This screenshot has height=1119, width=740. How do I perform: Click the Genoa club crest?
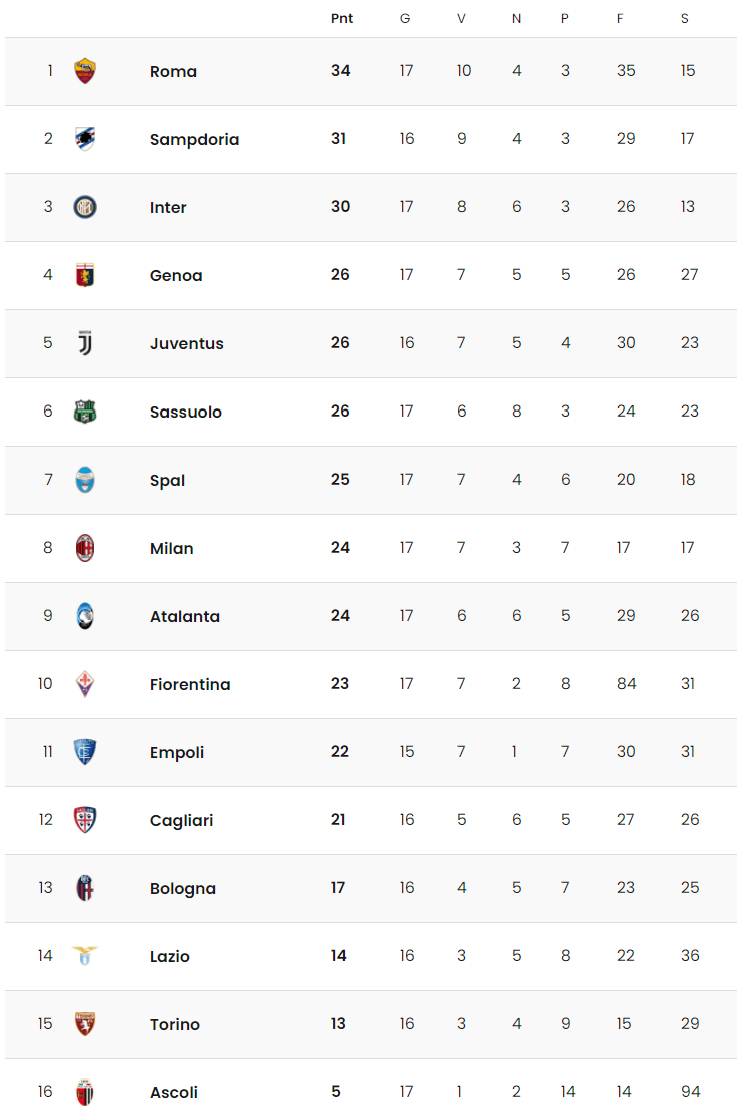point(85,275)
